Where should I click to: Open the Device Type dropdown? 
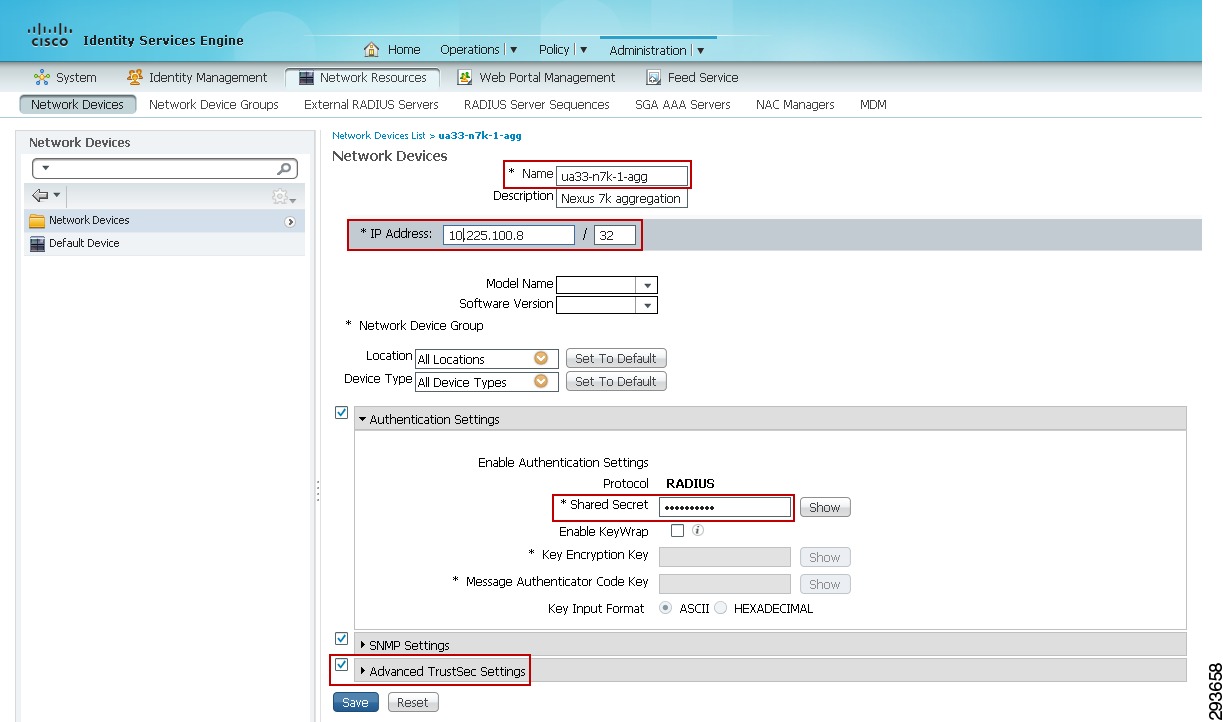541,382
